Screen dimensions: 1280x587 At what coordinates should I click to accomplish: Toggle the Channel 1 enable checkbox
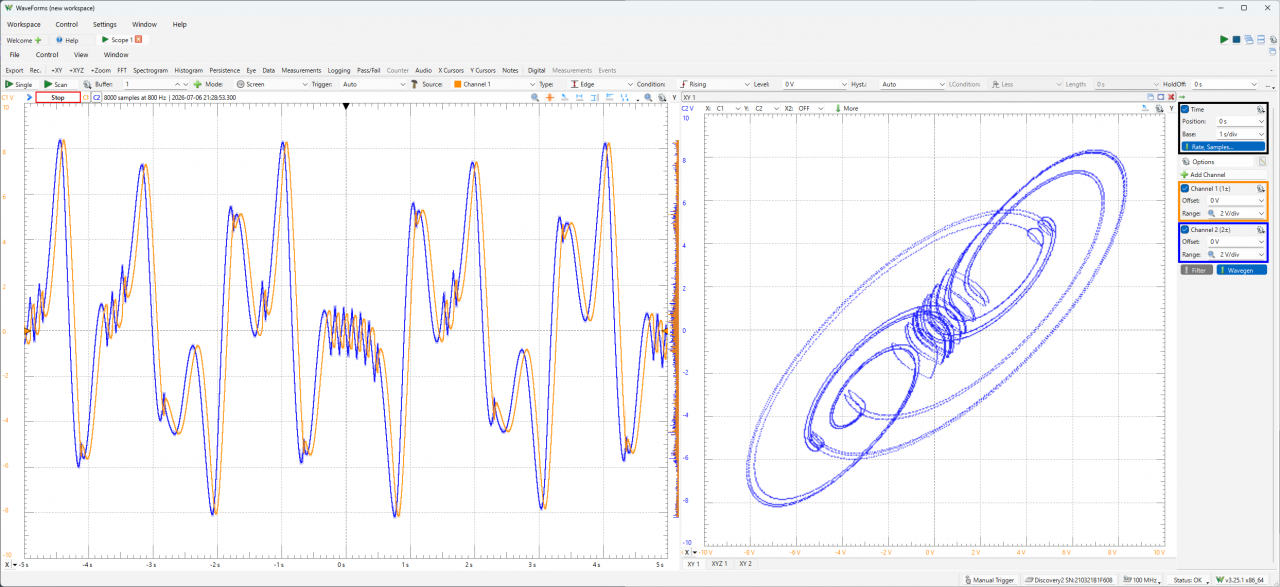pyautogui.click(x=1185, y=188)
